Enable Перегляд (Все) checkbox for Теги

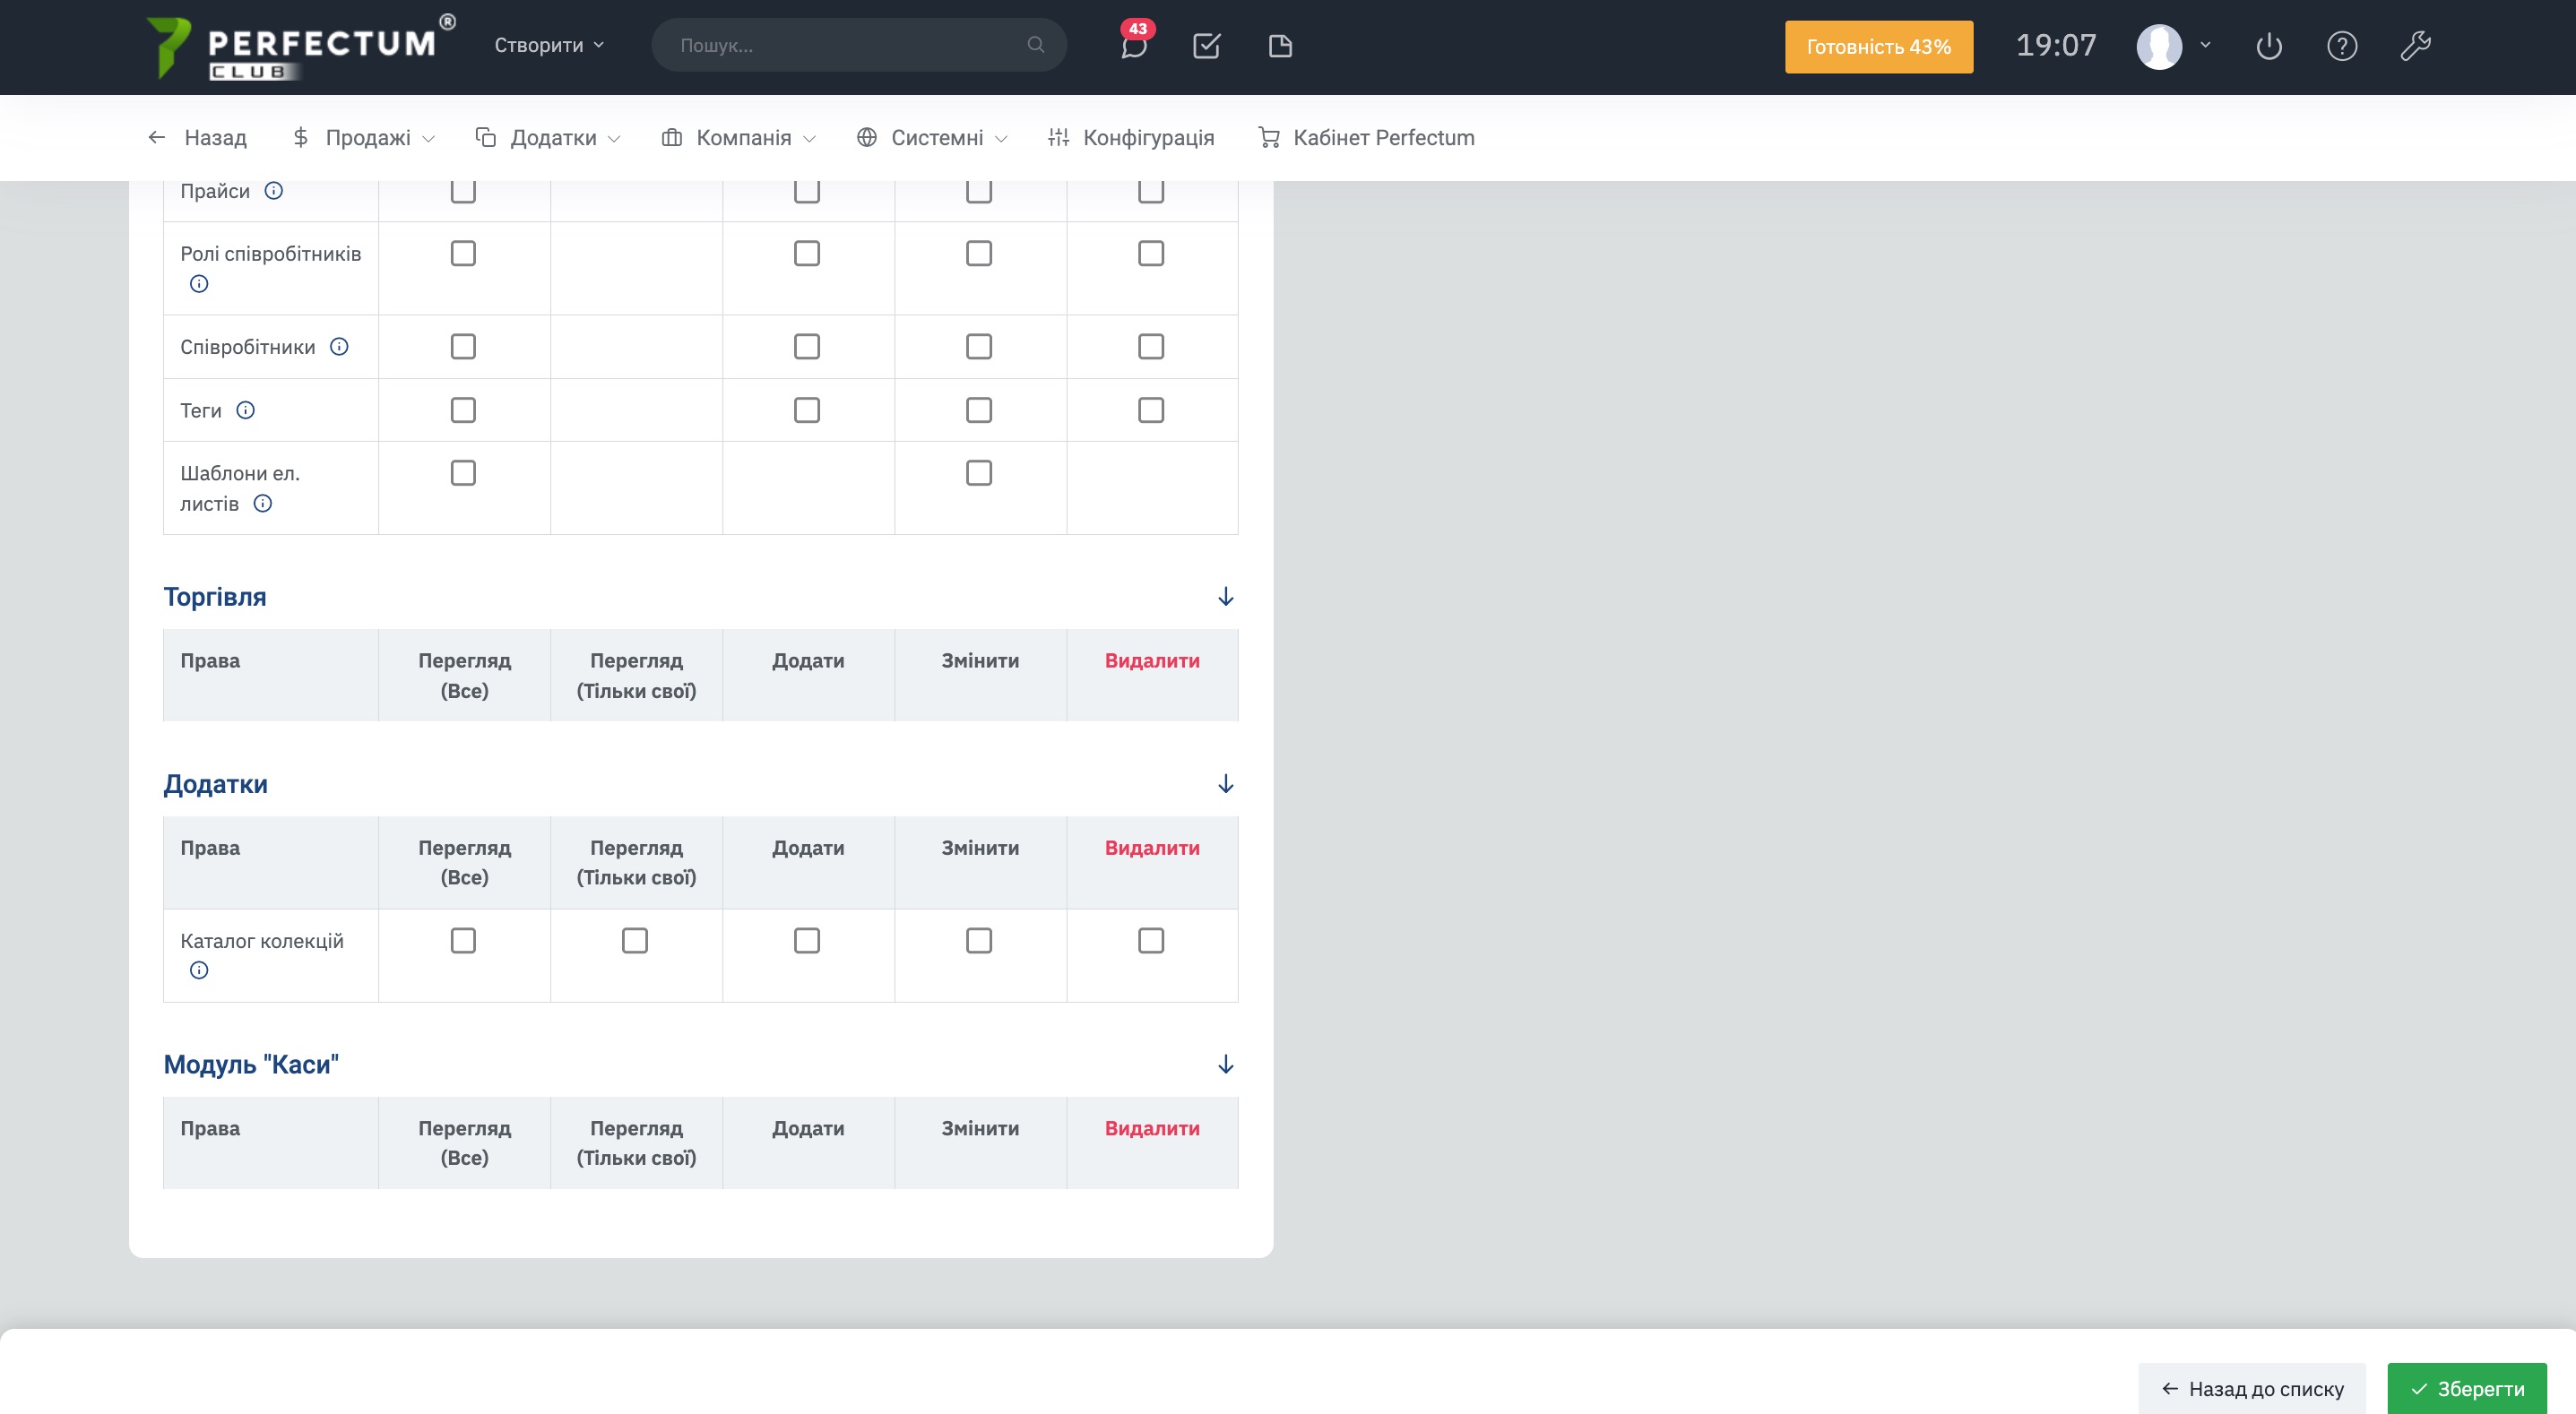[x=463, y=410]
